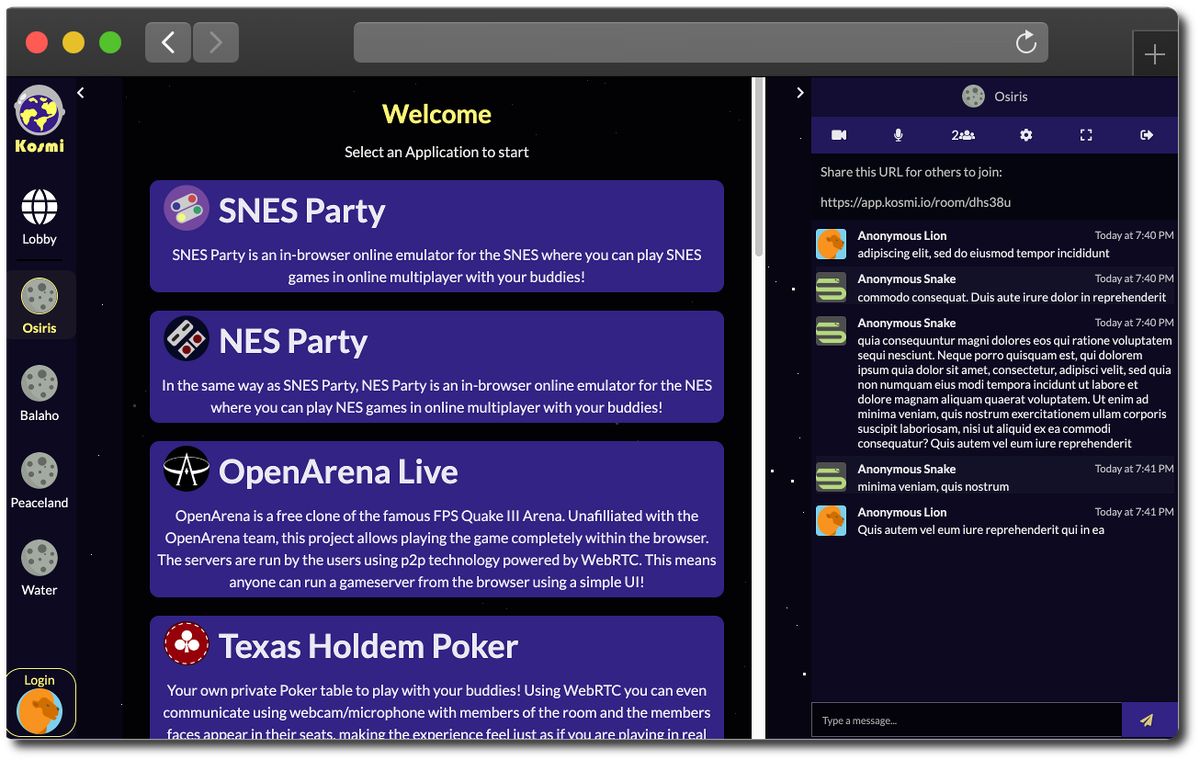Click the Texas Holdem Poker club icon
Viewport: 1200px width, 761px height.
pos(186,643)
